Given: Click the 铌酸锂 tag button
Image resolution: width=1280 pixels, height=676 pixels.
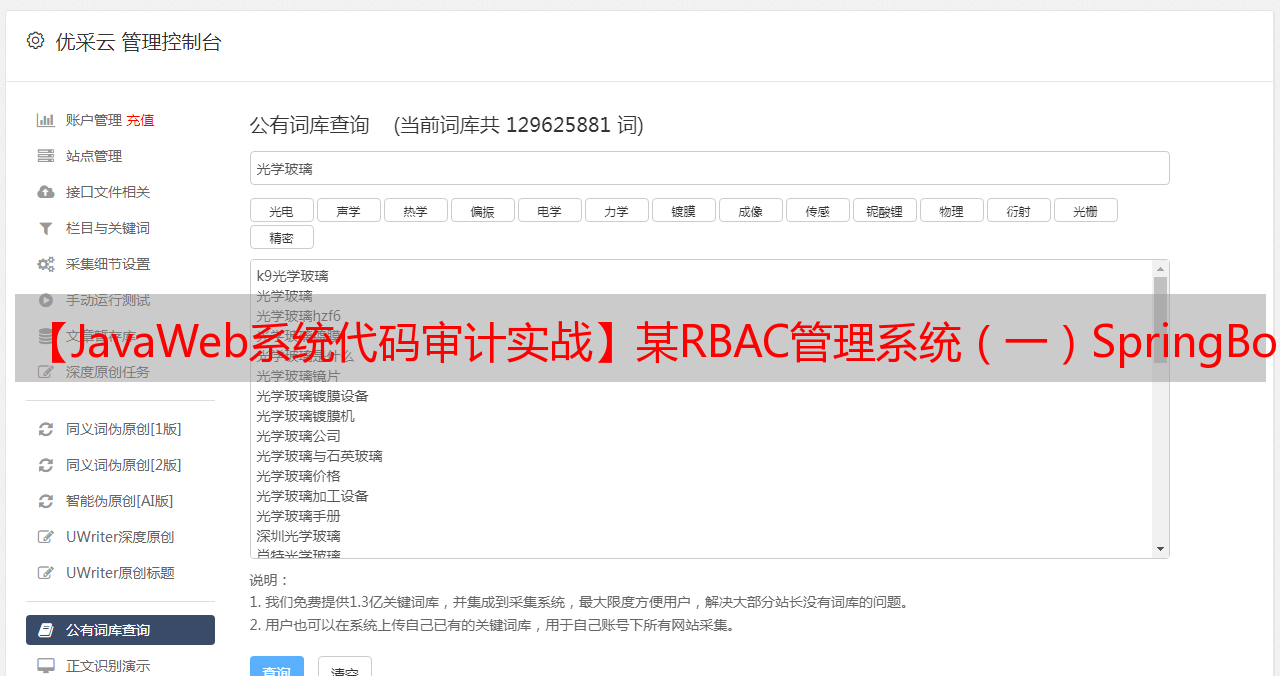Looking at the screenshot, I should tap(884, 210).
